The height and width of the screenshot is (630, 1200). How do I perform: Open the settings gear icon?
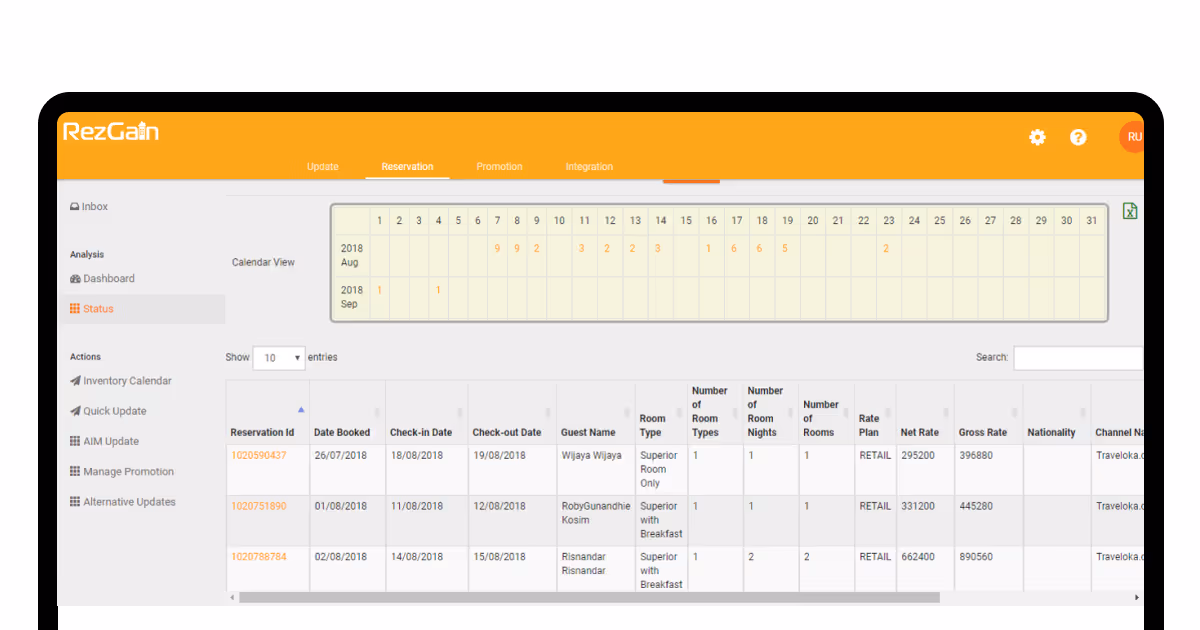click(x=1037, y=137)
